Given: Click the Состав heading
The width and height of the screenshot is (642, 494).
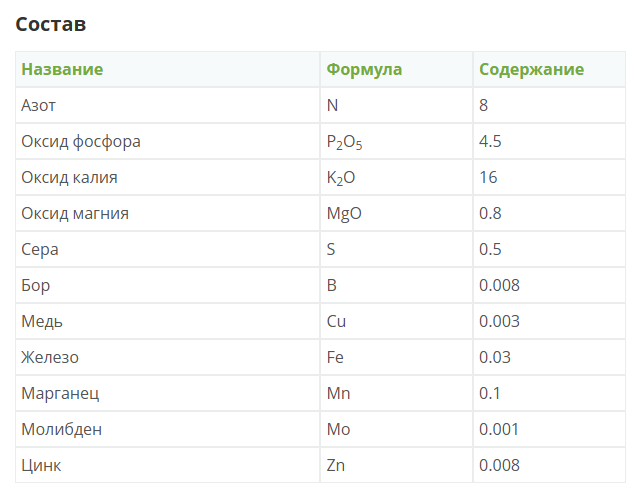Looking at the screenshot, I should 51,24.
